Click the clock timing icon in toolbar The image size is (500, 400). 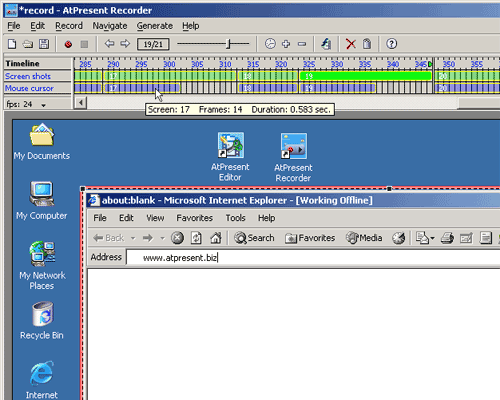tap(270, 44)
